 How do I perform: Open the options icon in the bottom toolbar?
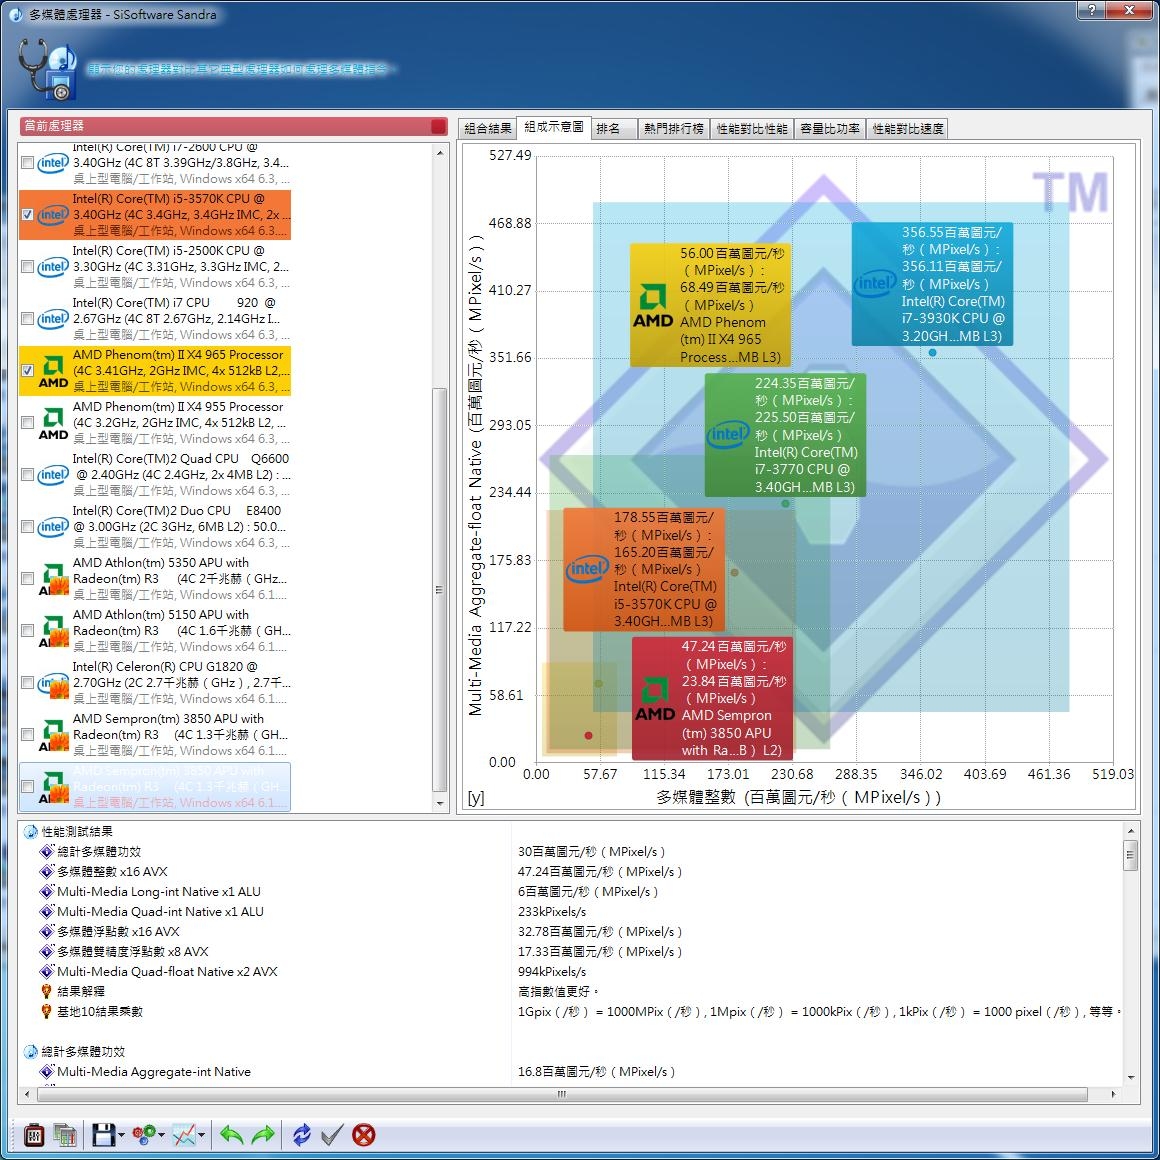pos(34,1134)
